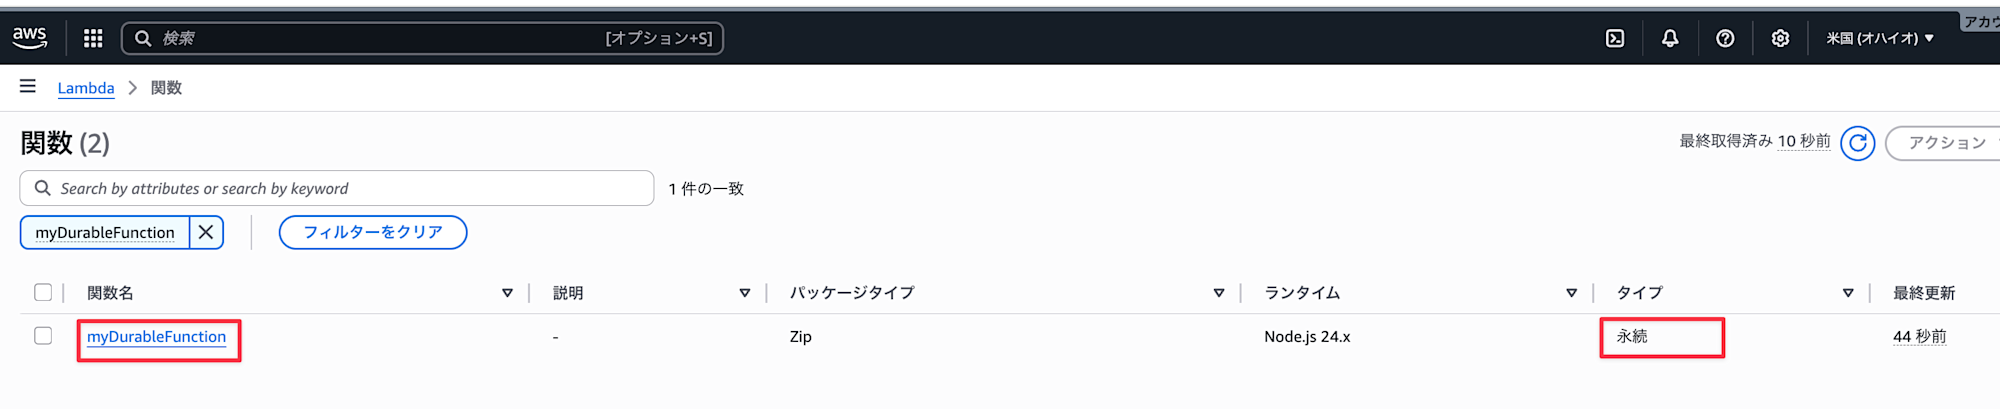The height and width of the screenshot is (409, 2000).
Task: Open the settings gear icon
Action: tap(1780, 38)
